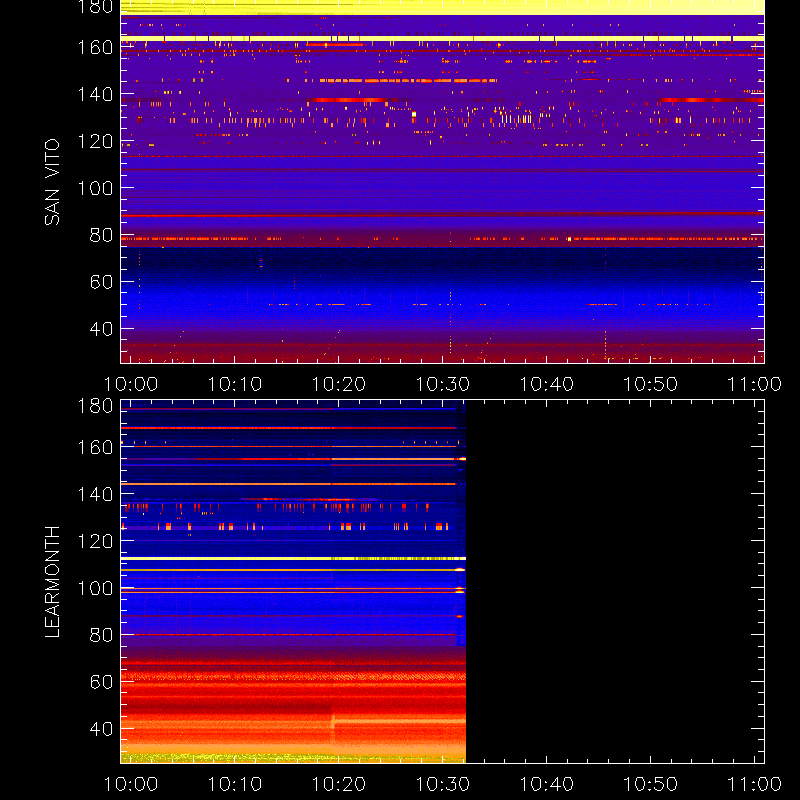Select the 160 frequency label on San Vito plot
Viewport: 800px width, 800px height.
click(95, 47)
